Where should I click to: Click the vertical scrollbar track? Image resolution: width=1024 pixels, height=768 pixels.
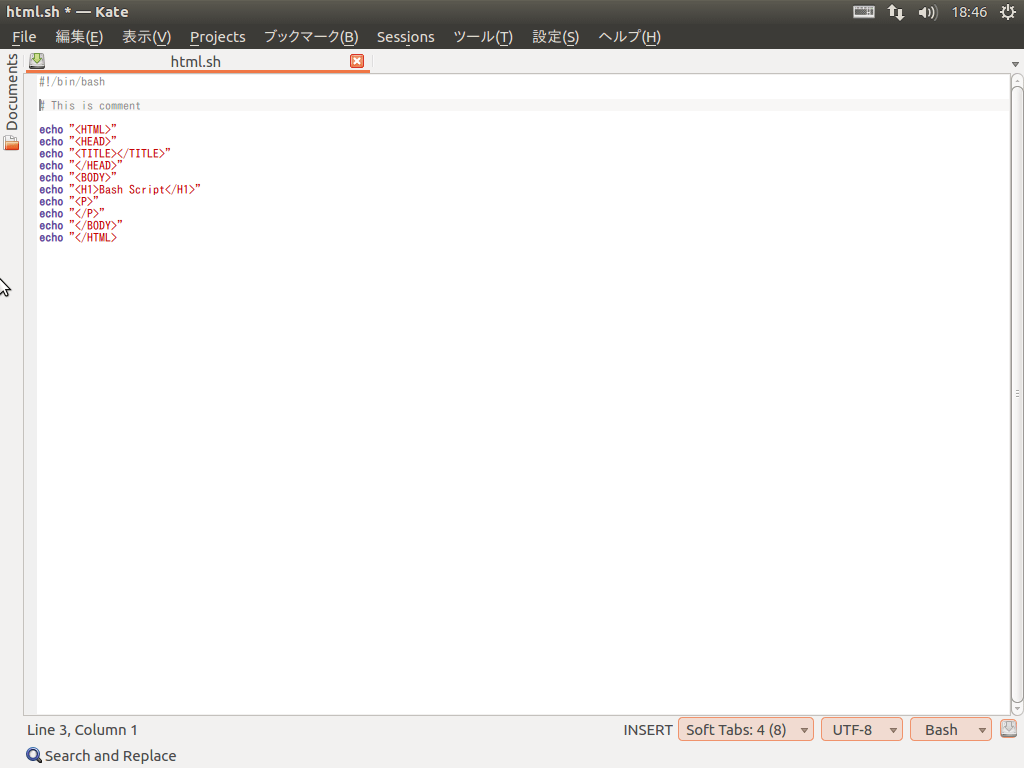[1017, 394]
